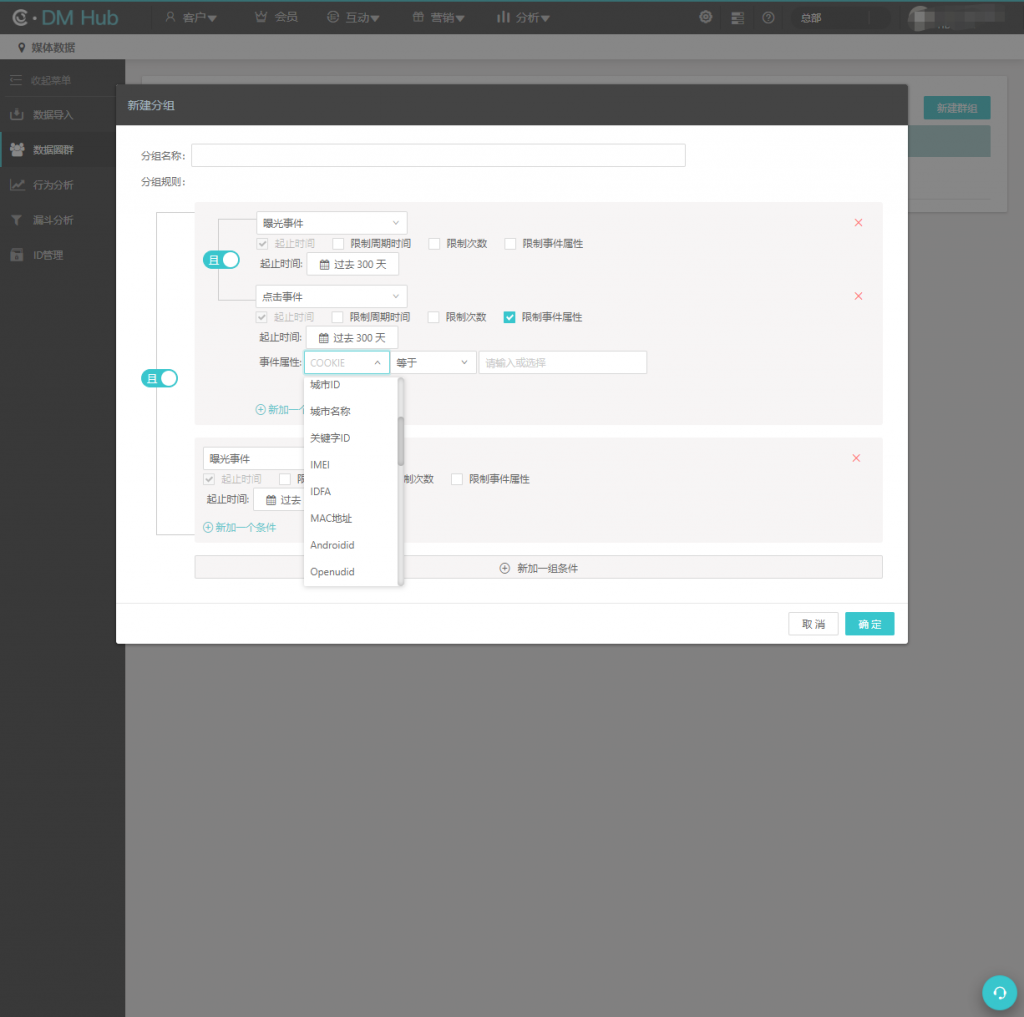This screenshot has width=1024, height=1017.
Task: Click the attribute dropdown list scrollbar
Action: tap(401, 440)
